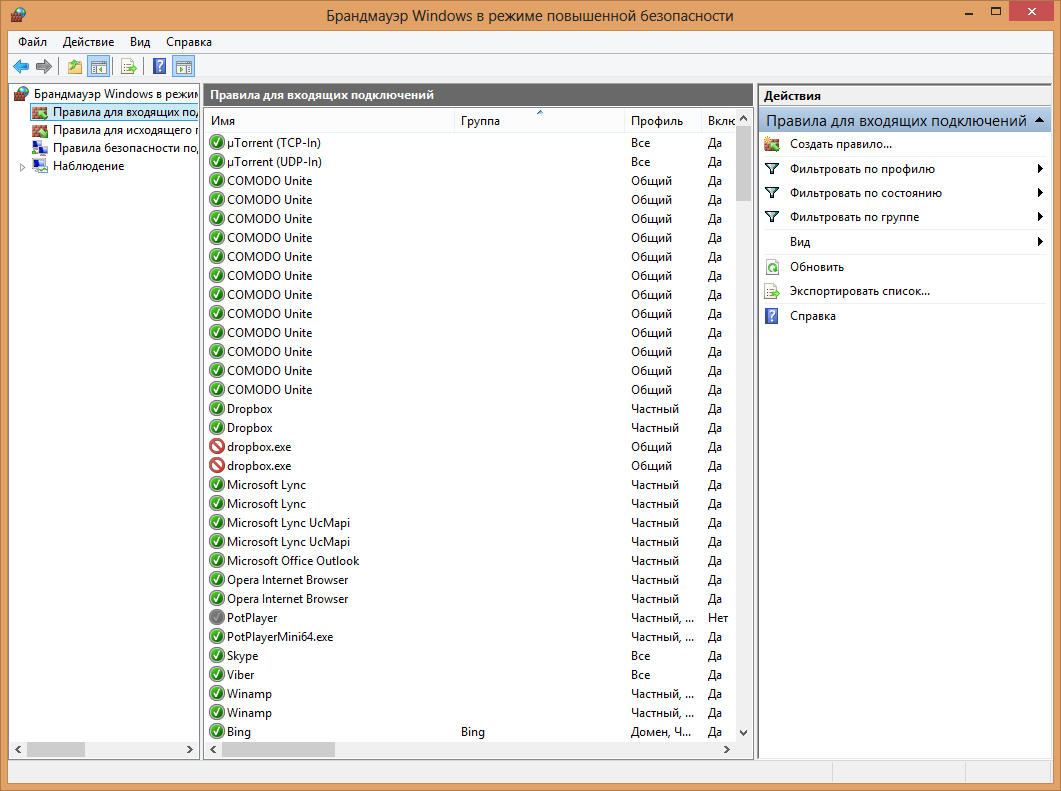Expand the Наблюдение tree node
Screen dimensions: 1061x791
tap(22, 166)
